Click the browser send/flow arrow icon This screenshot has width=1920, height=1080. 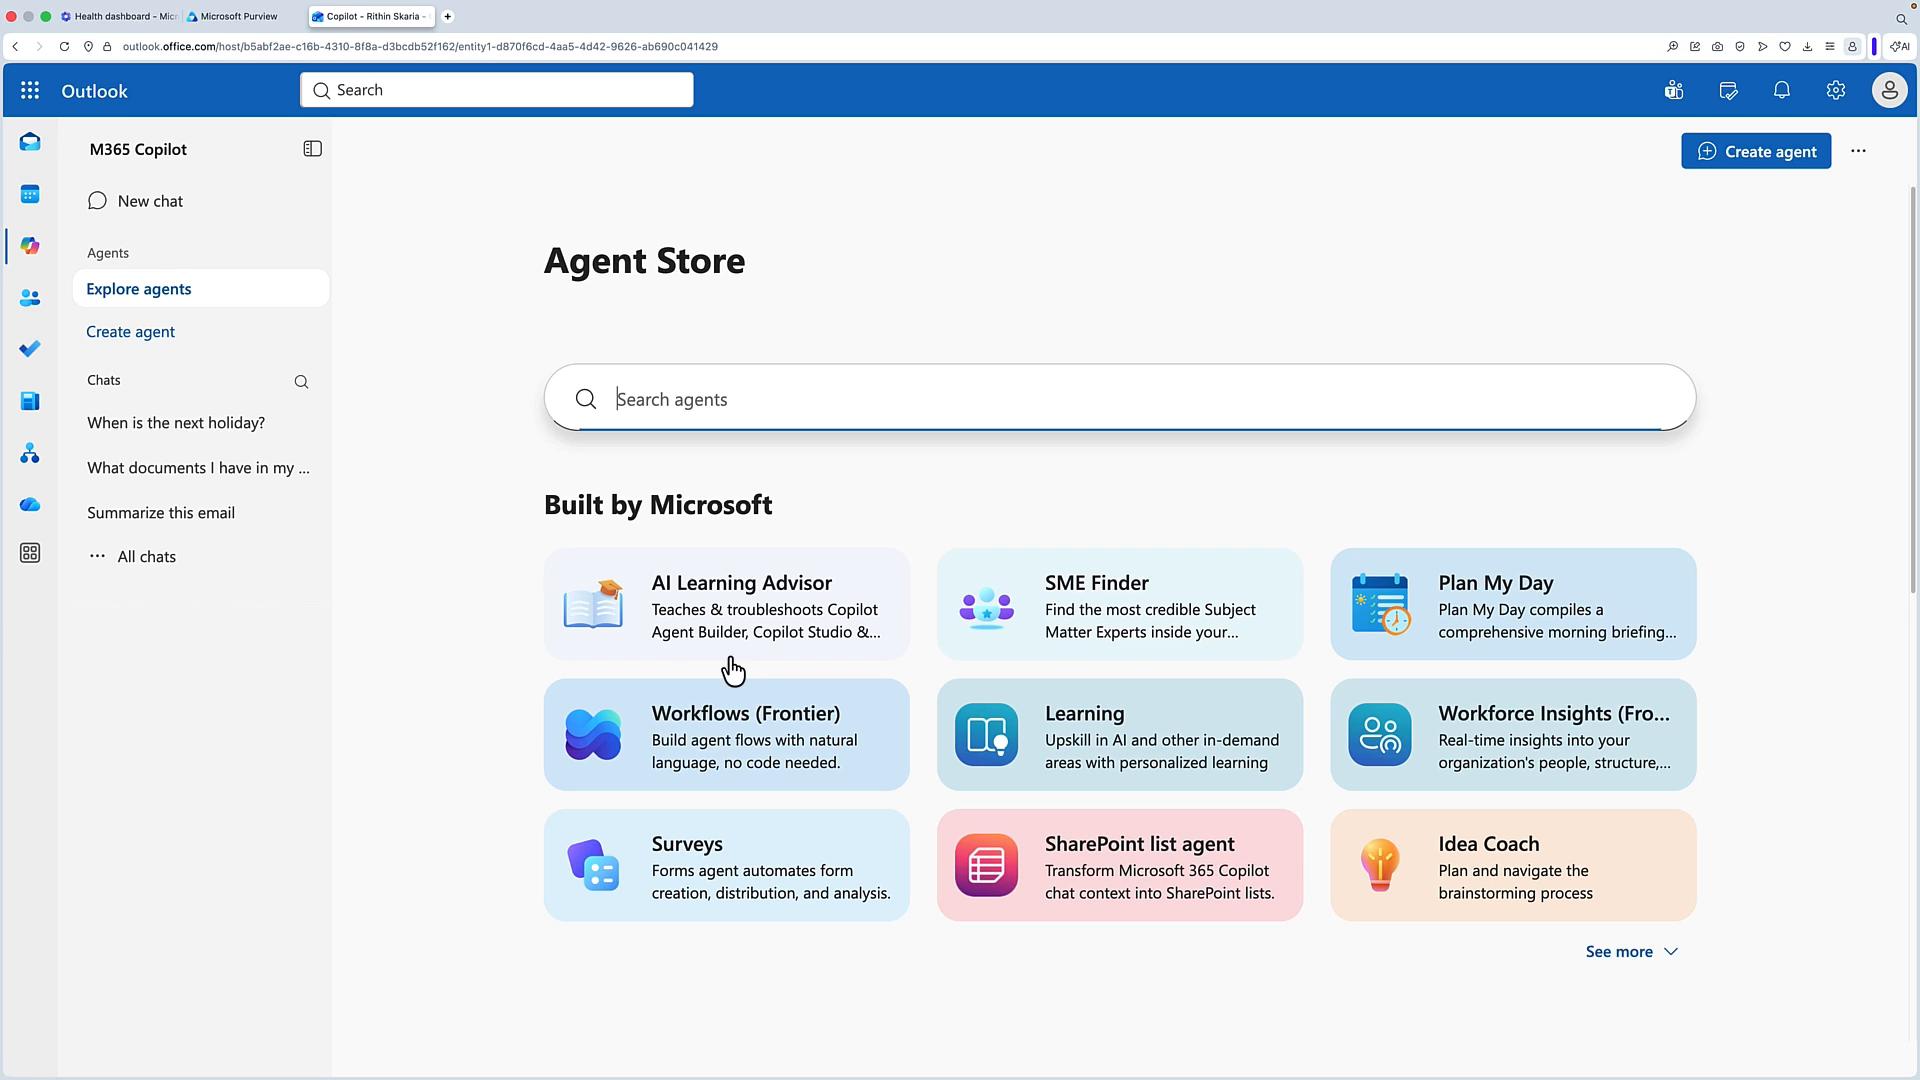(x=1762, y=47)
